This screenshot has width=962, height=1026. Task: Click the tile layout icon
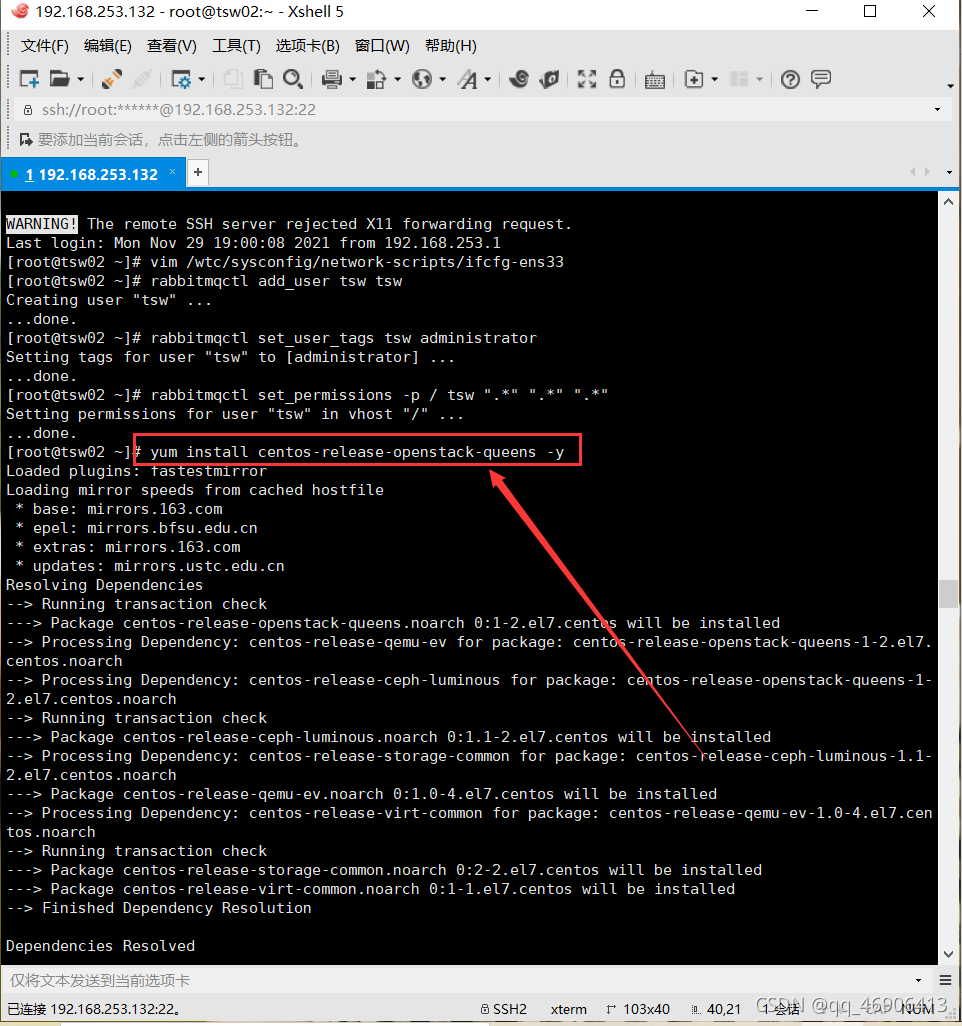[739, 79]
